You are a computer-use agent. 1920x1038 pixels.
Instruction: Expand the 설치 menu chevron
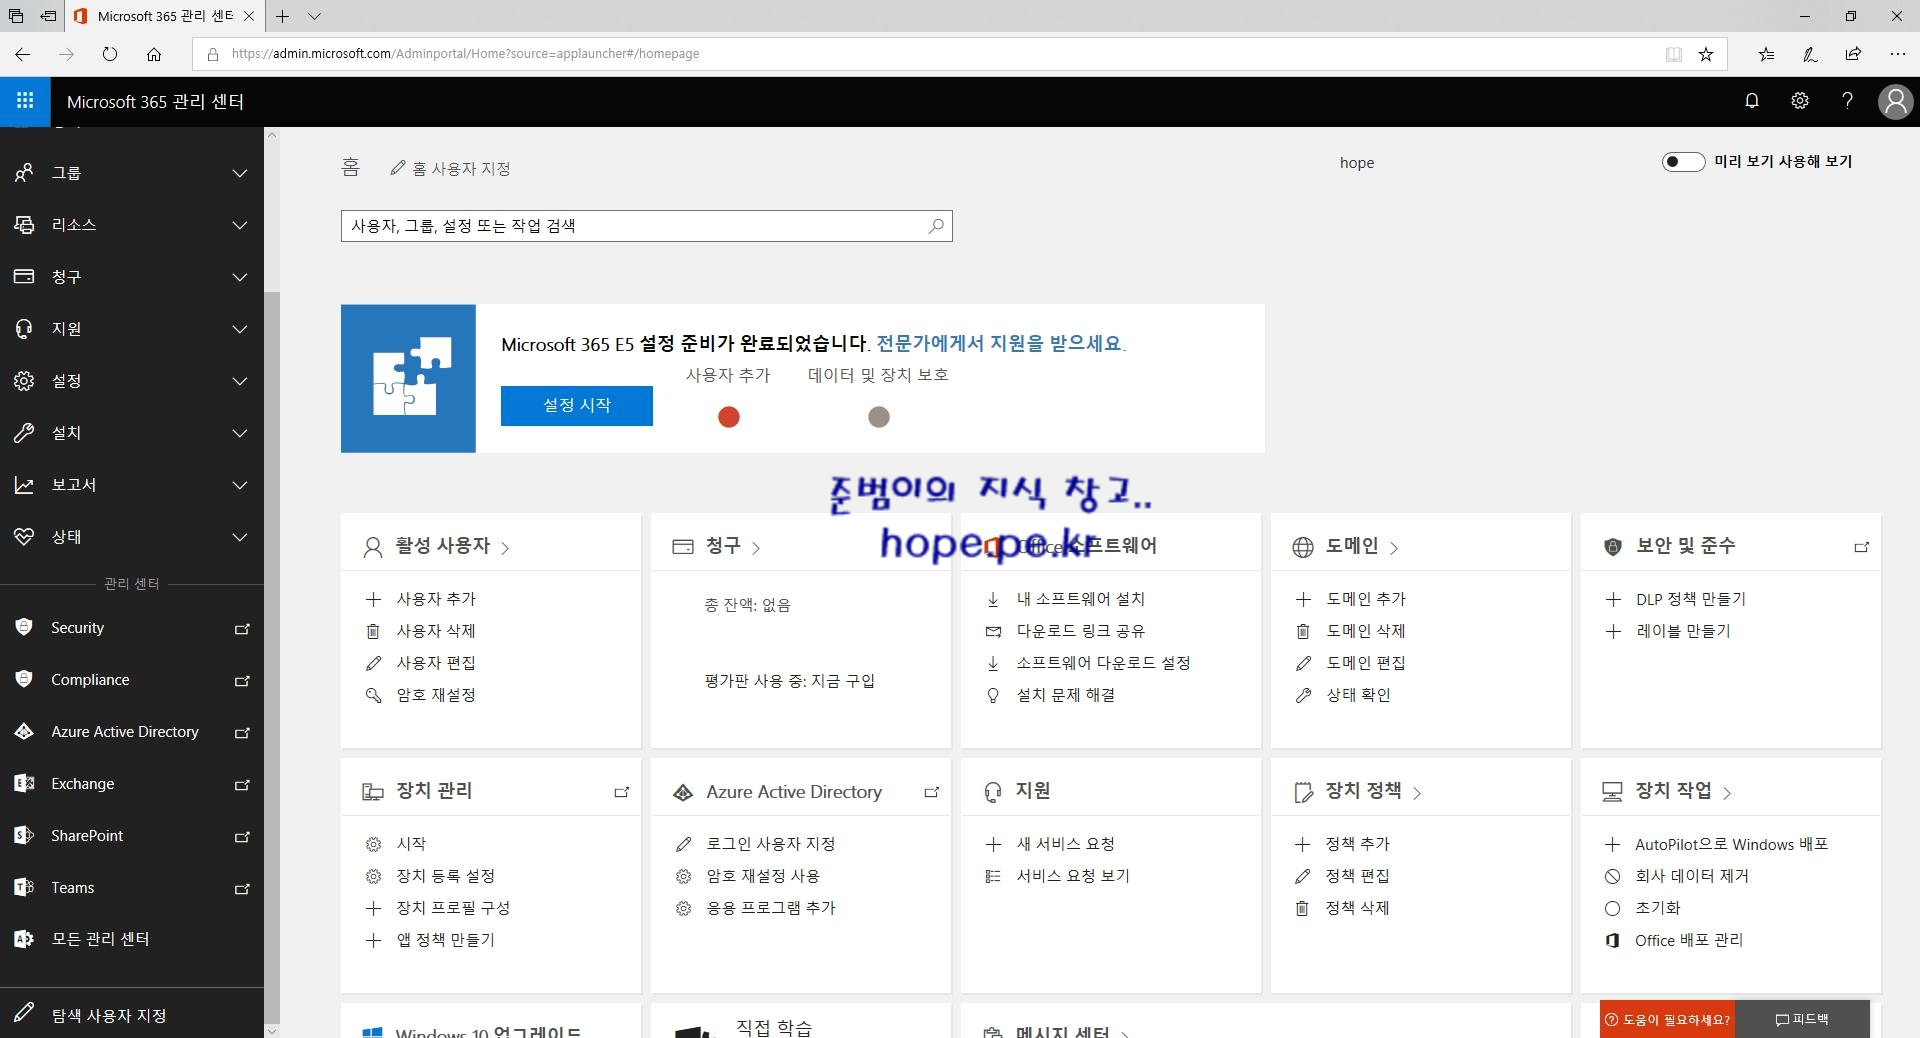[240, 433]
